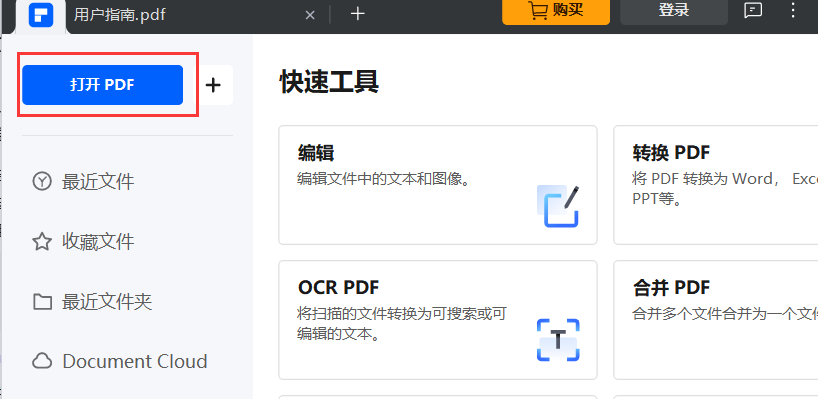Close the 用户指南.pdf tab
The width and height of the screenshot is (818, 399).
(310, 15)
